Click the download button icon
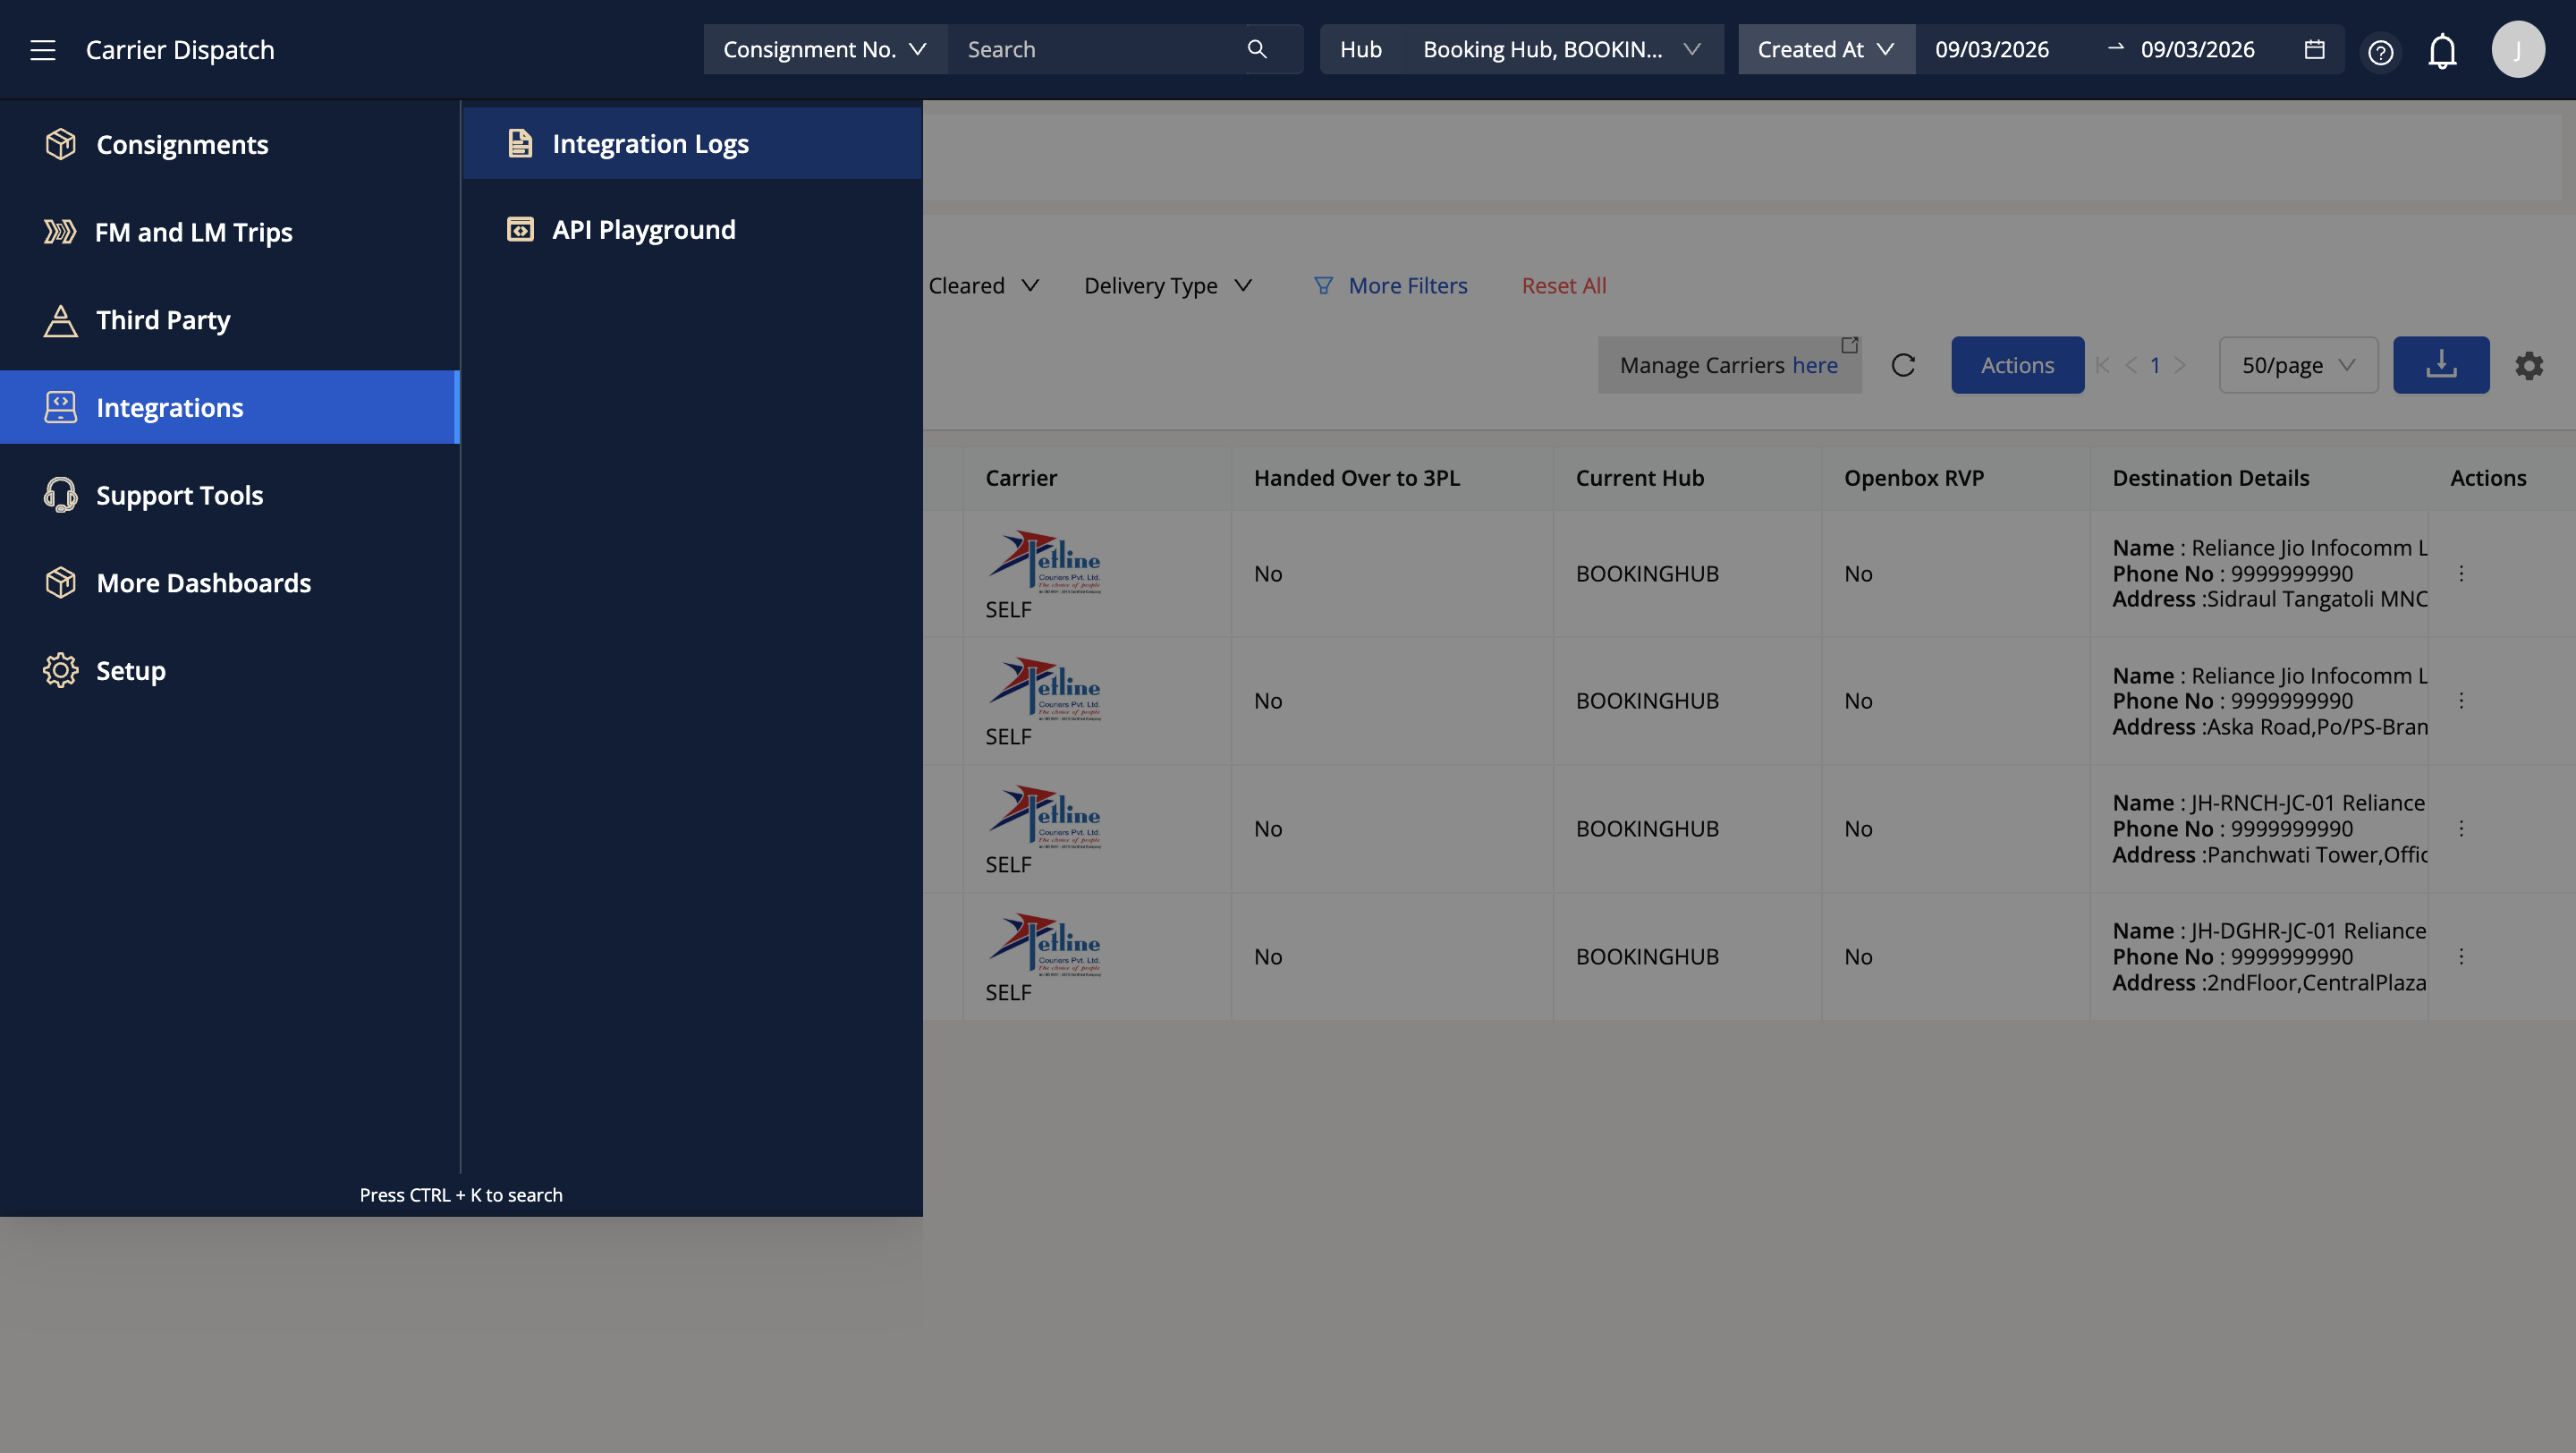This screenshot has width=2576, height=1453. (2440, 365)
